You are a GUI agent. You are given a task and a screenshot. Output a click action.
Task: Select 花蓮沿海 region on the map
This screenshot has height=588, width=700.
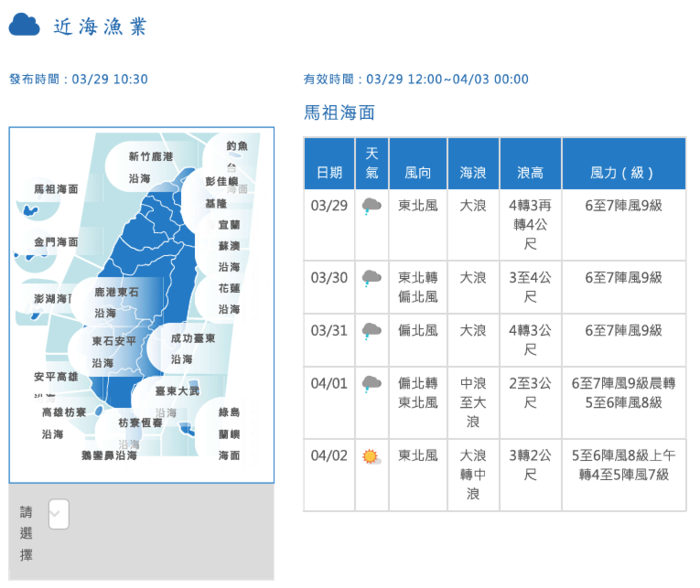(x=229, y=299)
